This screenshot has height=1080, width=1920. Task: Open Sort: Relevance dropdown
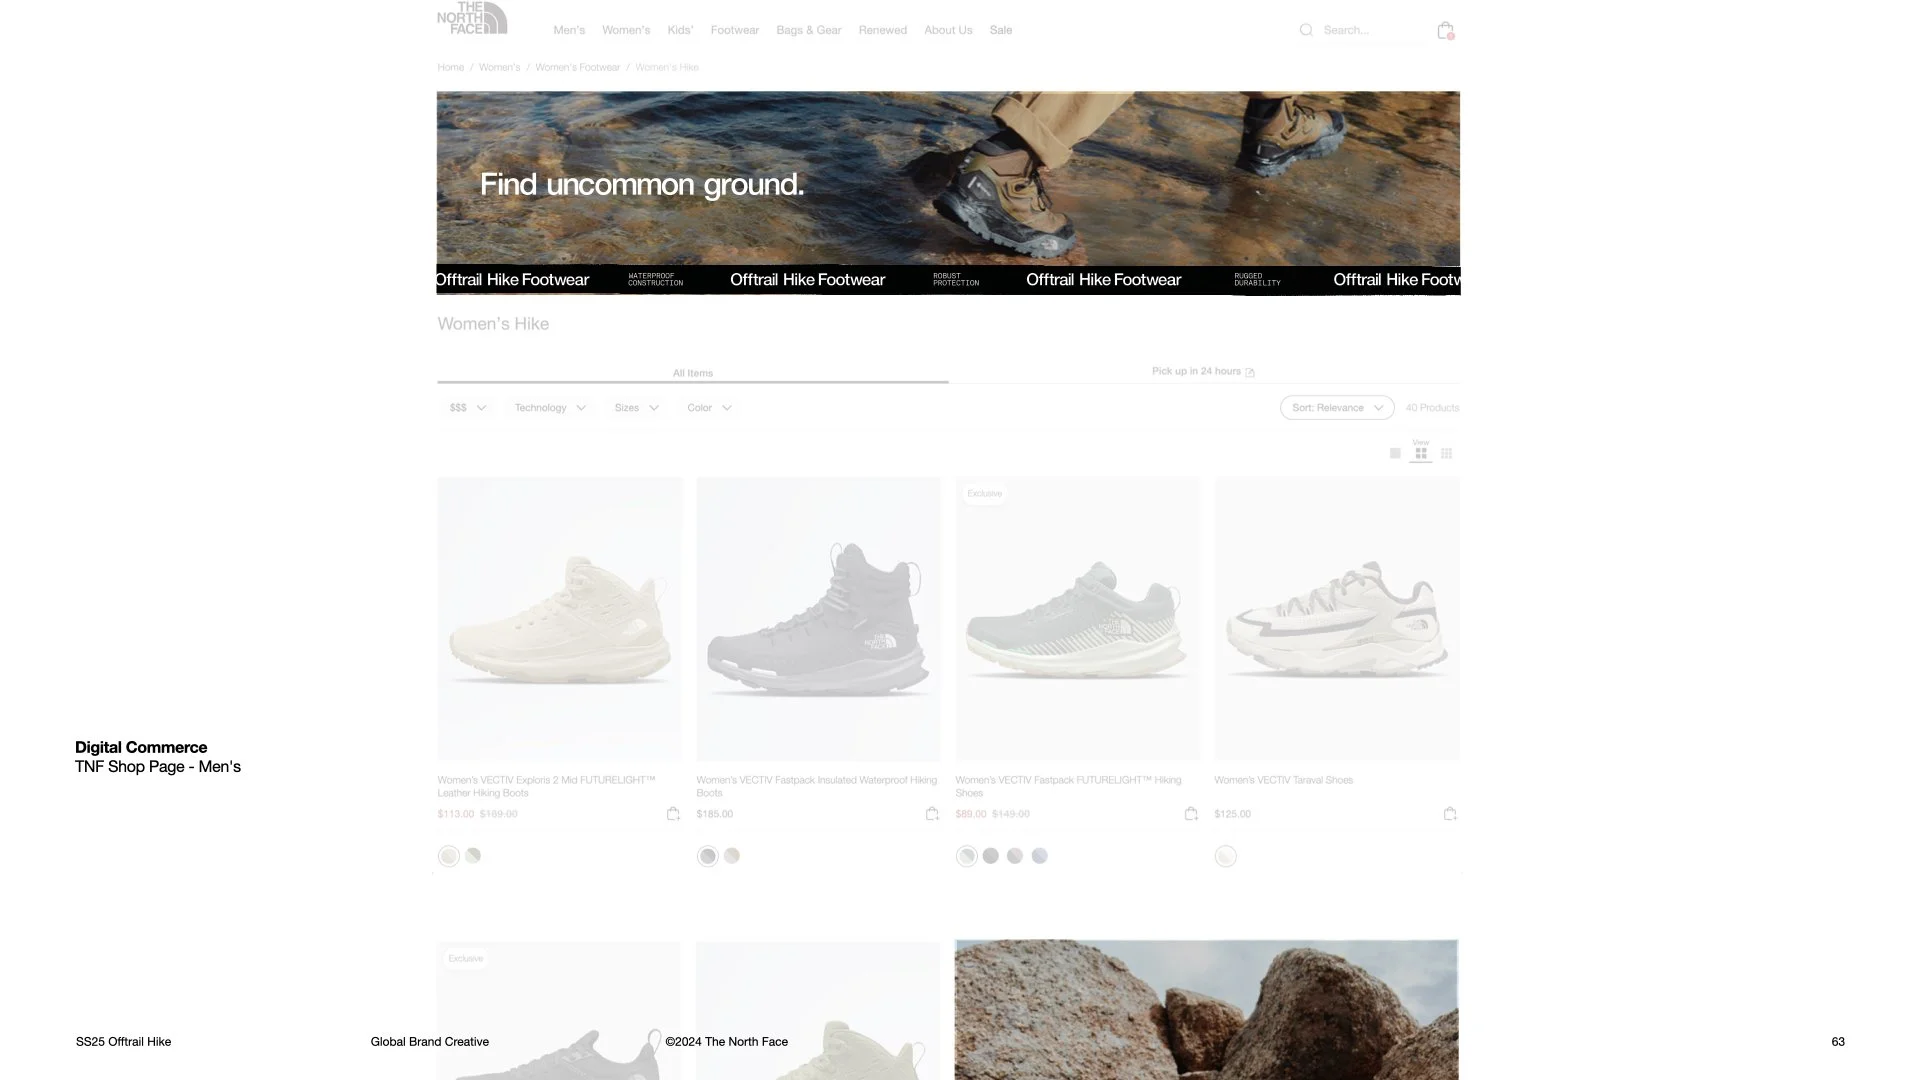(x=1337, y=408)
